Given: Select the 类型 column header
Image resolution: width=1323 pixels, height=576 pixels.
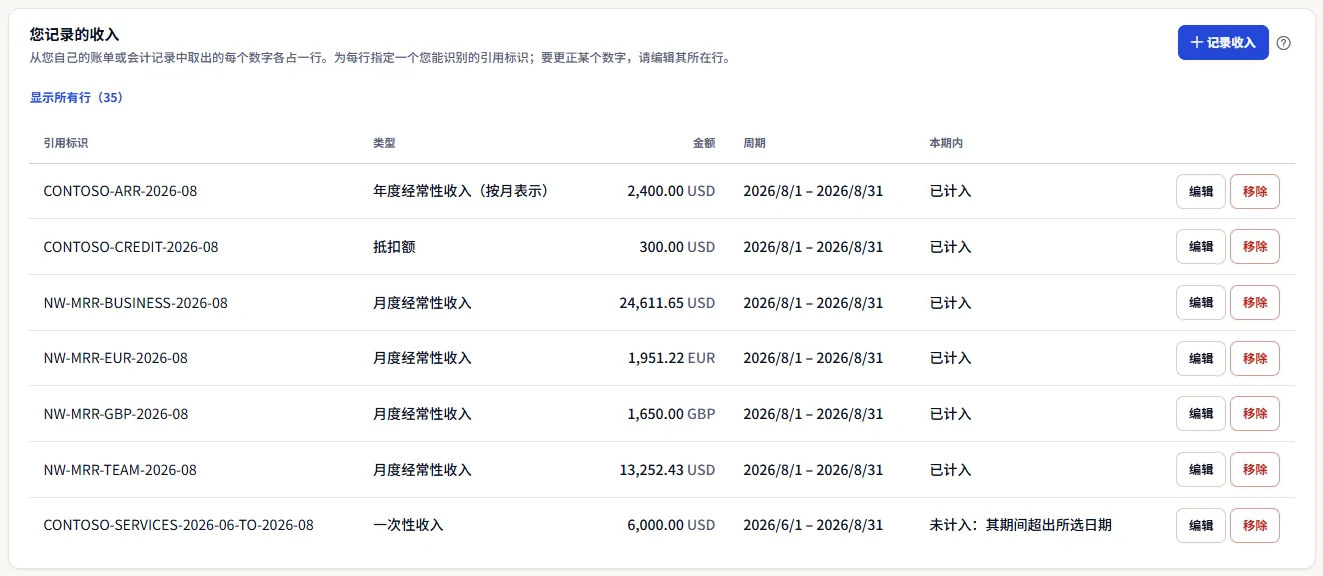Looking at the screenshot, I should 385,143.
